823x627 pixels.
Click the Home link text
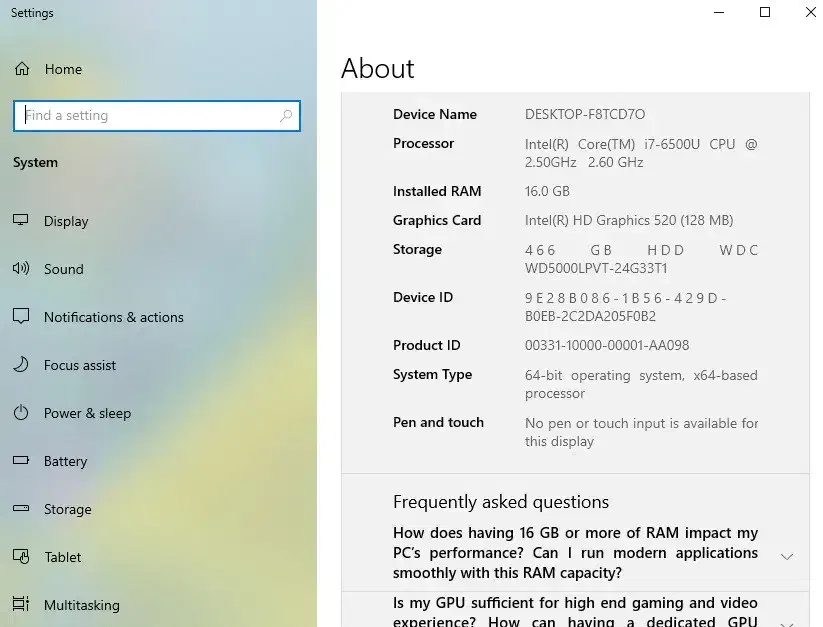(63, 69)
